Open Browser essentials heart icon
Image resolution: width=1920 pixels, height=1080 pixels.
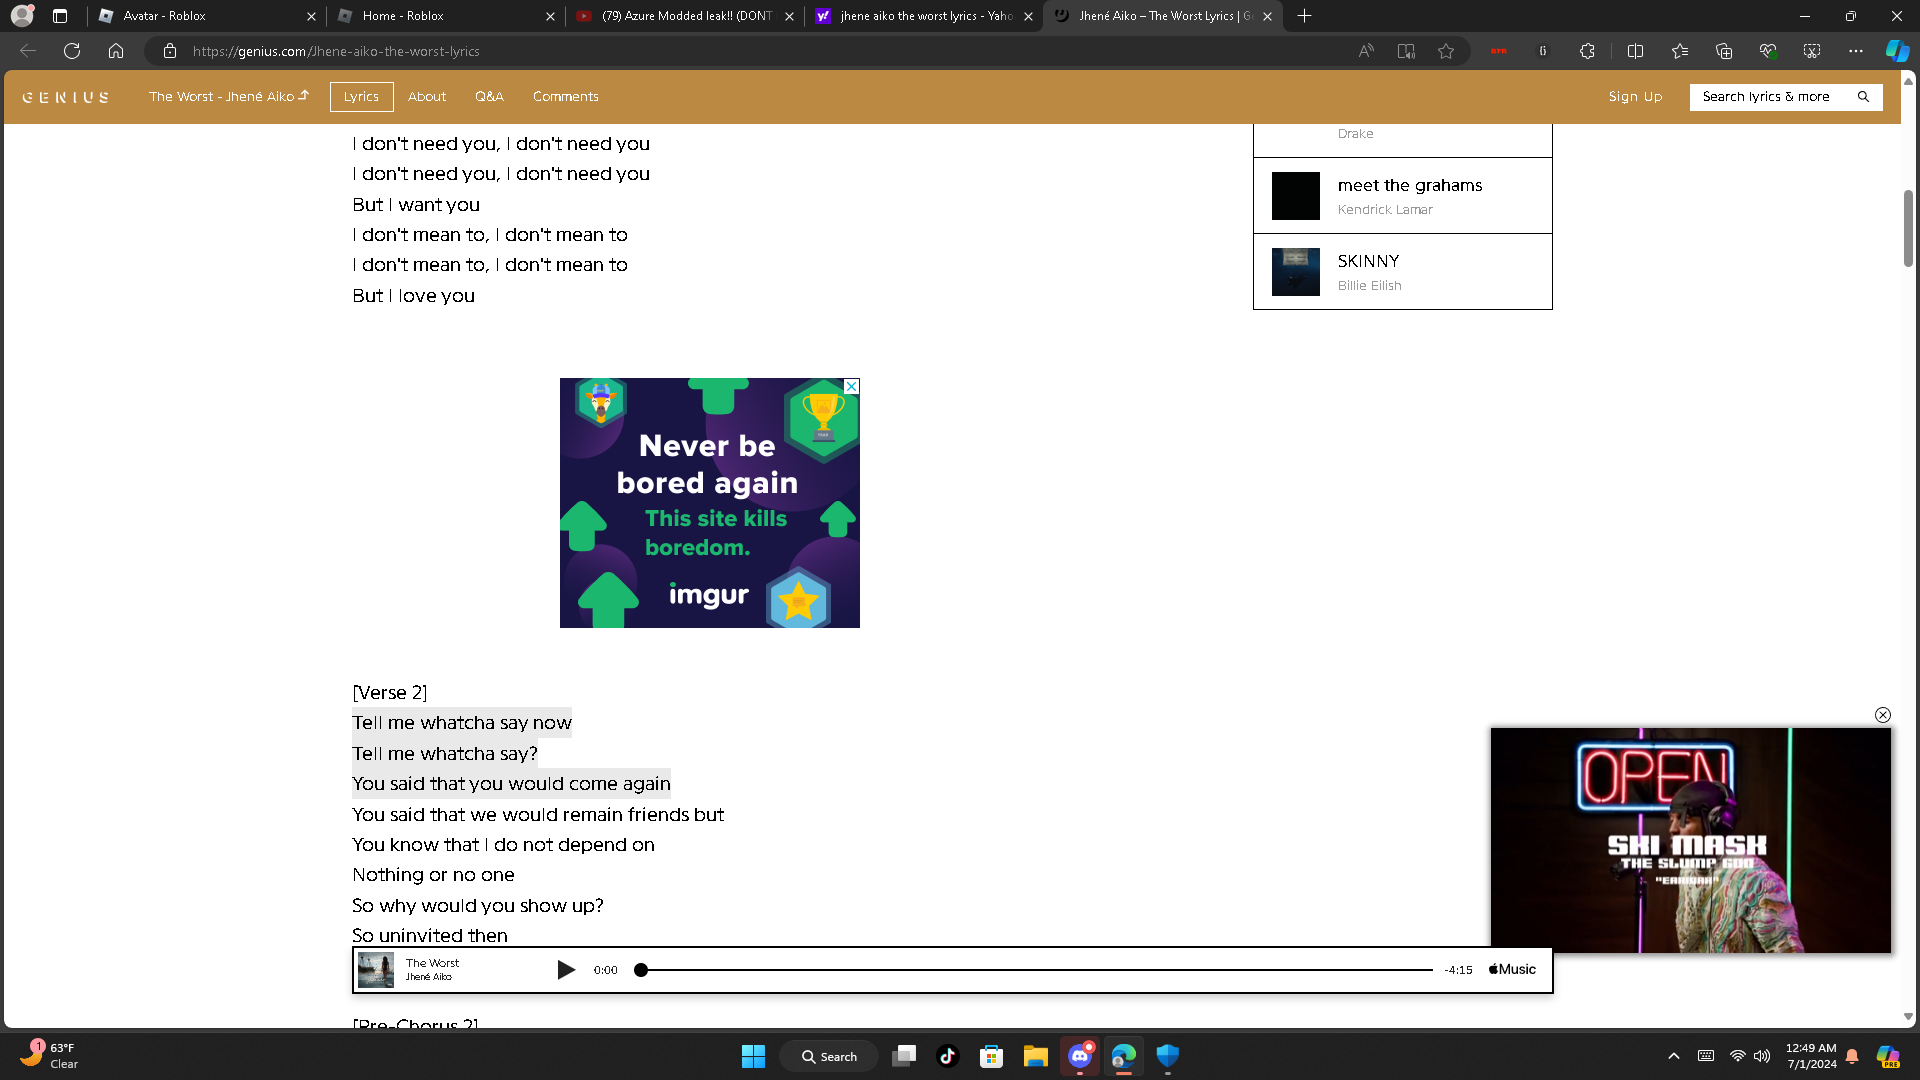pos(1768,51)
